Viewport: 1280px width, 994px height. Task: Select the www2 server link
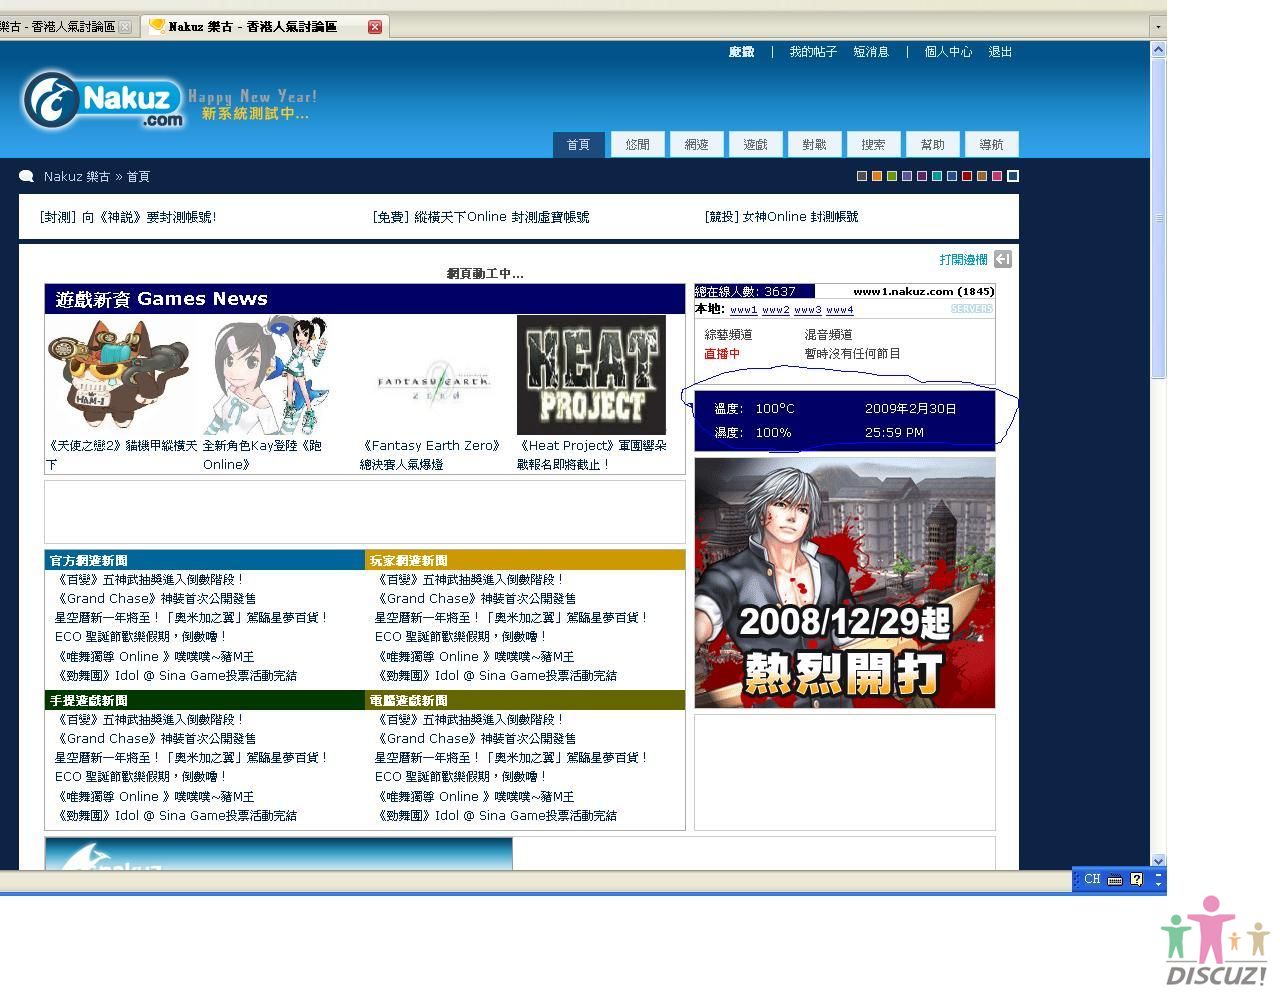775,310
